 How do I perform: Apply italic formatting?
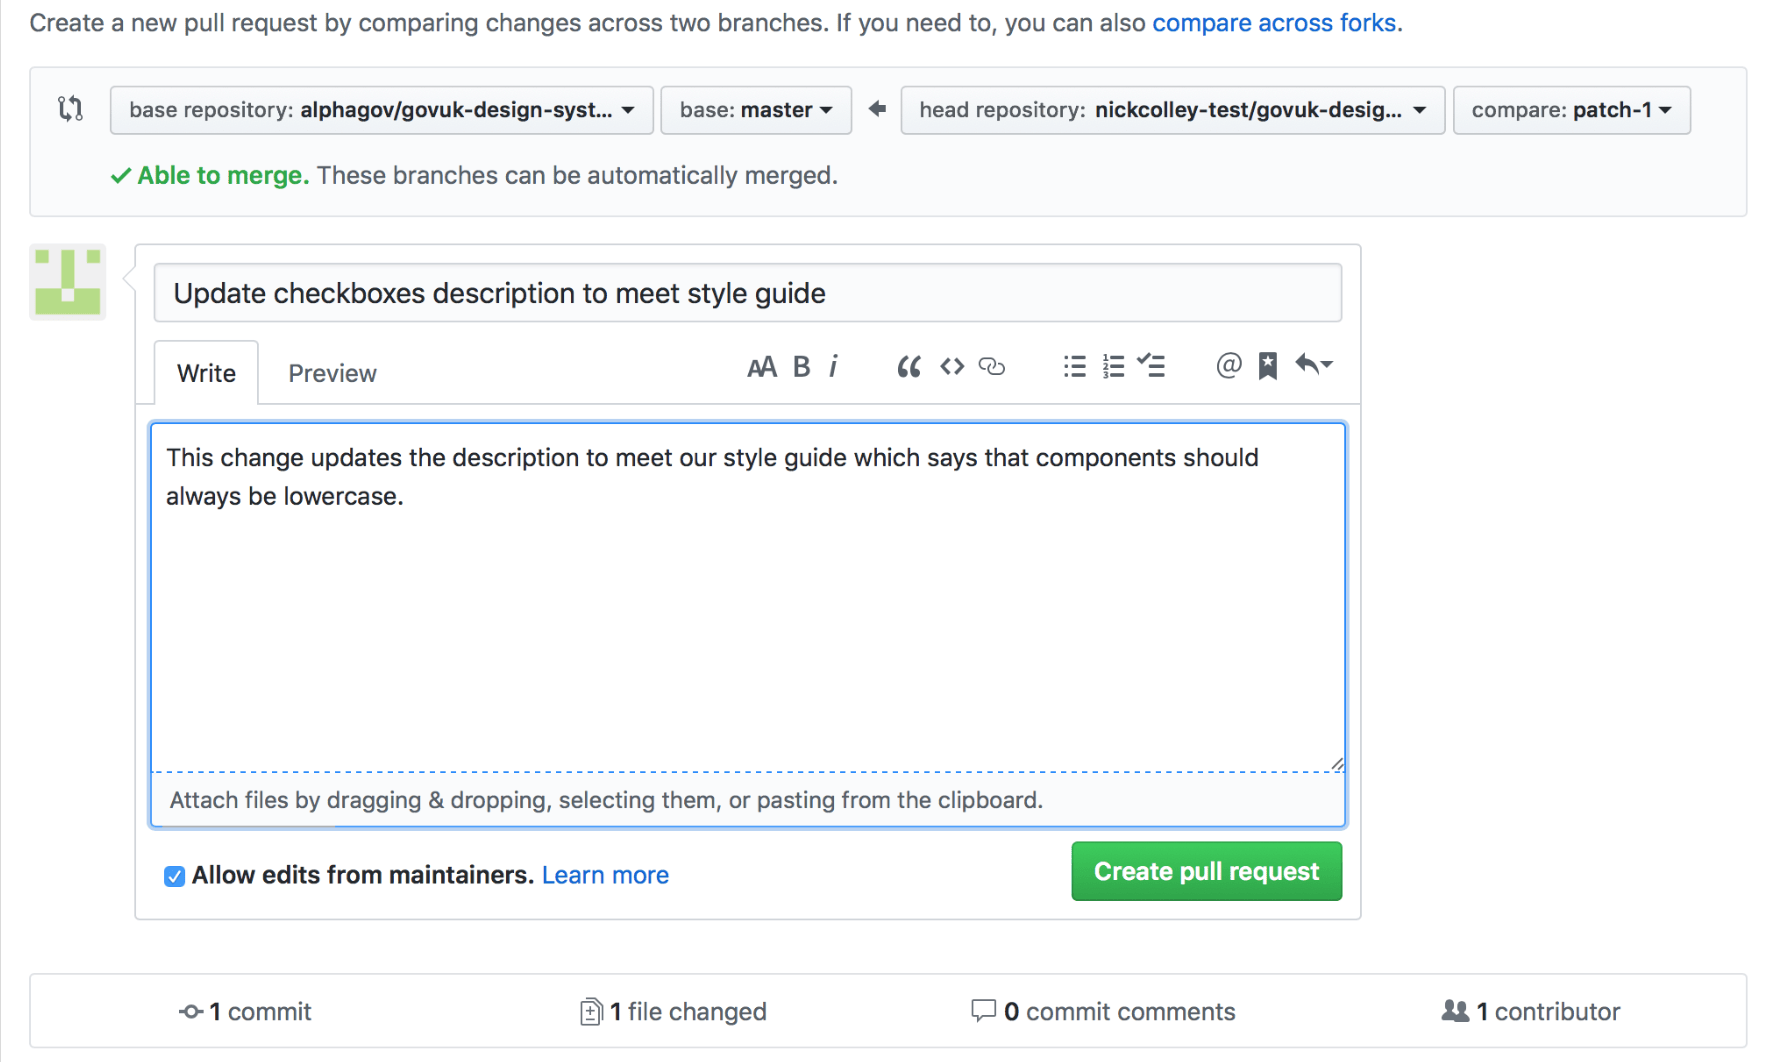[x=834, y=366]
